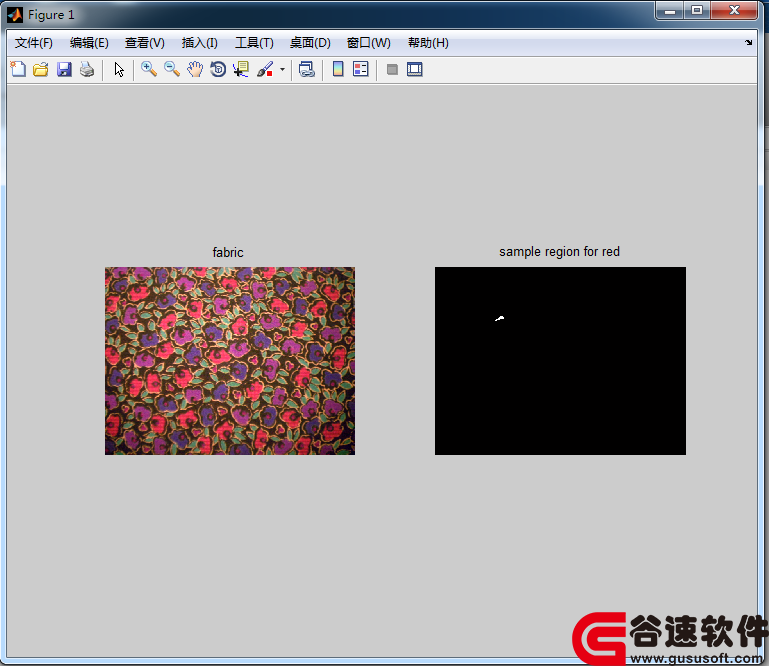Expand the Brush tool color dropdown arrow

point(282,69)
